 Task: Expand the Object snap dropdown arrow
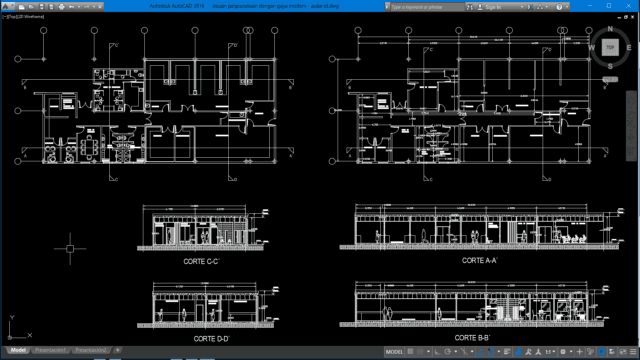[499, 351]
